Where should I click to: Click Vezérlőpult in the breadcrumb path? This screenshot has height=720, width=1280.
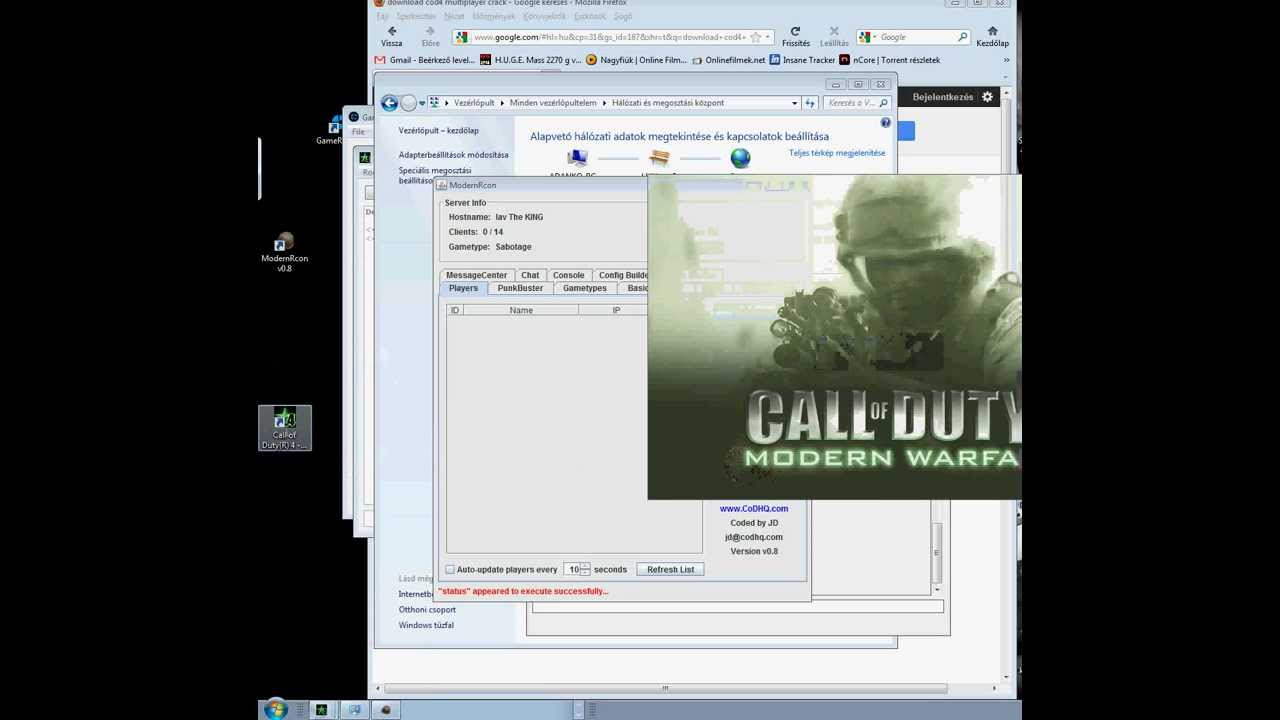[x=474, y=103]
